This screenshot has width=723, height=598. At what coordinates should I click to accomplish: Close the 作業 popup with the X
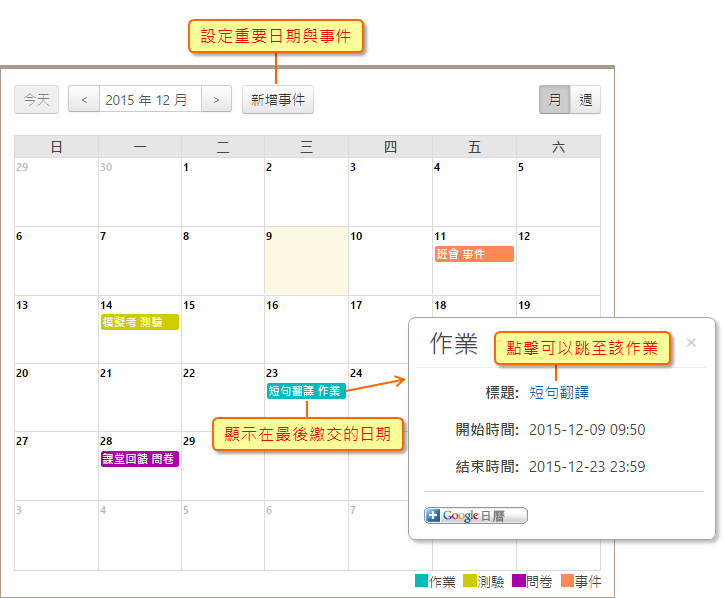click(x=691, y=343)
